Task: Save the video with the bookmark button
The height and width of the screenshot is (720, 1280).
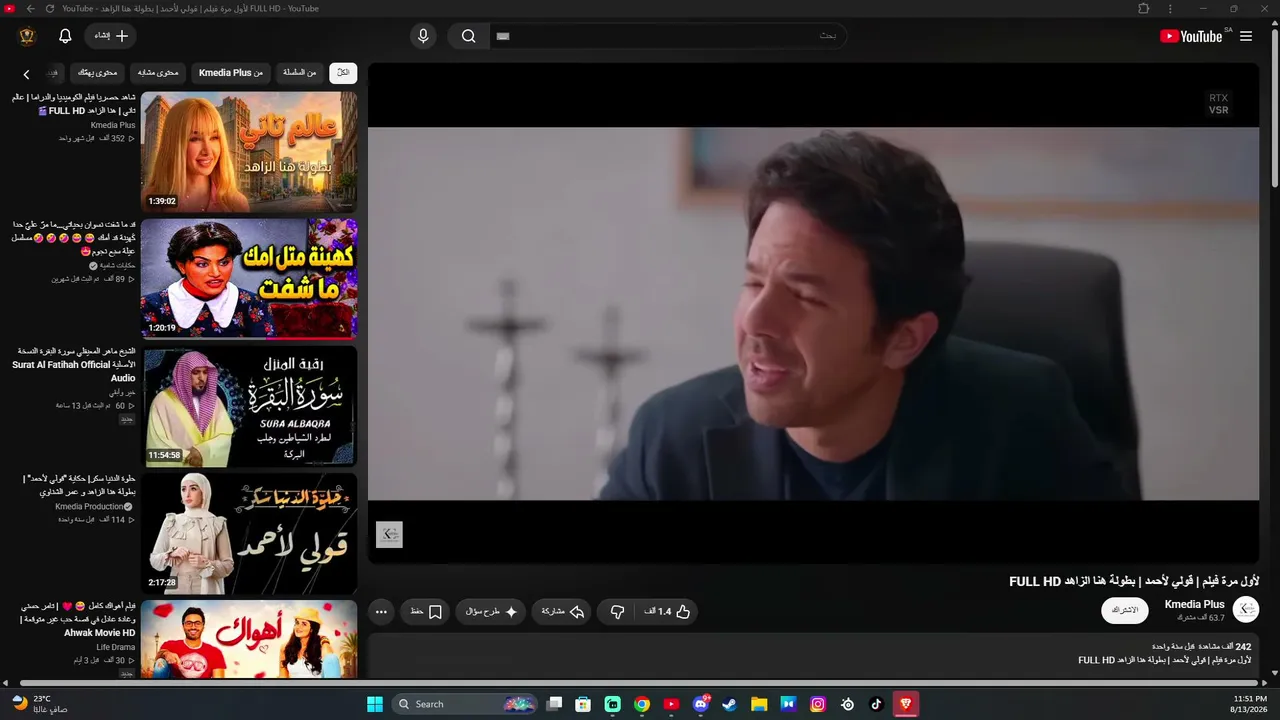Action: [426, 611]
